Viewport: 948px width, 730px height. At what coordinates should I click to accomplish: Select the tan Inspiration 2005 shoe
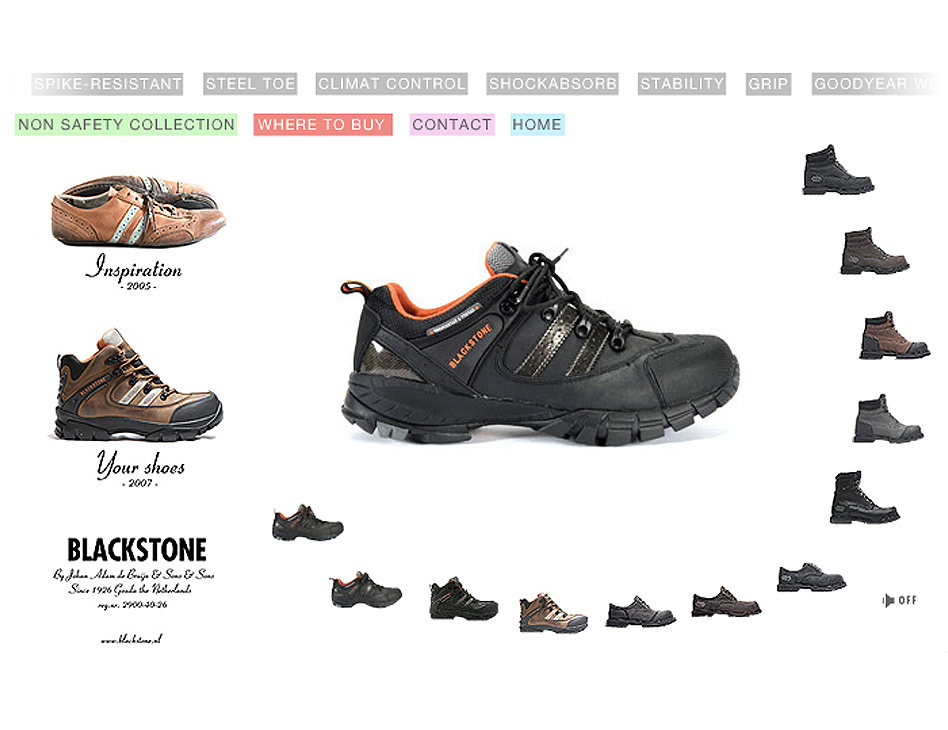pyautogui.click(x=138, y=210)
